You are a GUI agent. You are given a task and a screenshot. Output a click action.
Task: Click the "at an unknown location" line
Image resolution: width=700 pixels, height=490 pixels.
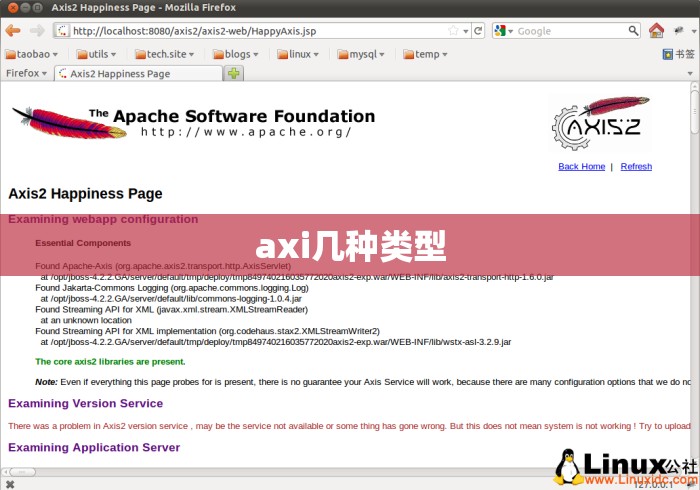[x=86, y=320]
